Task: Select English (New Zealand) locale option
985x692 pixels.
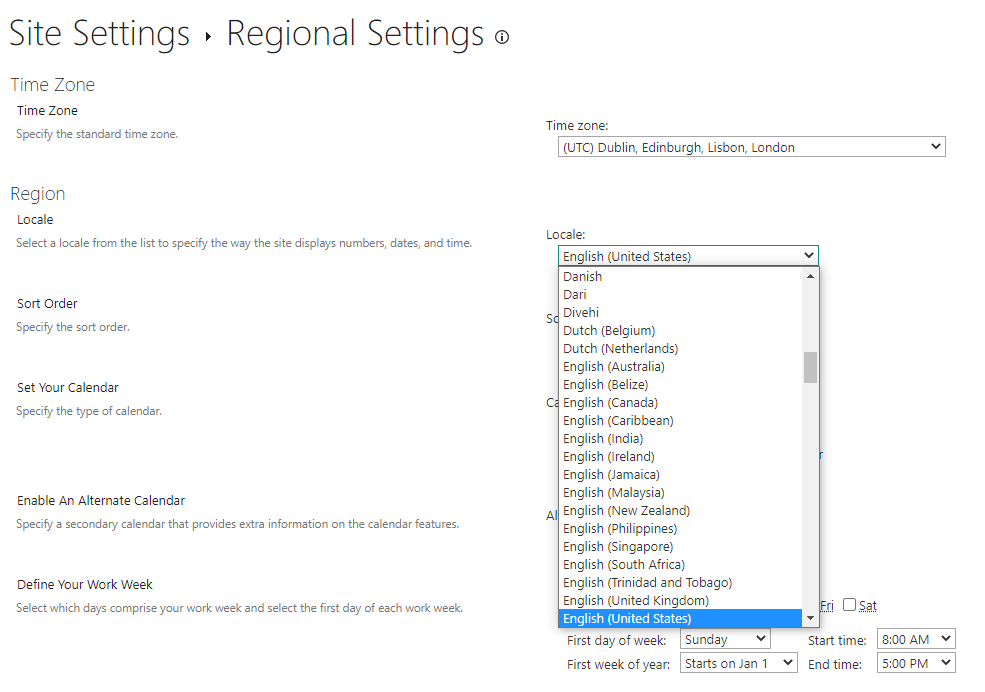Action: pyautogui.click(x=626, y=510)
